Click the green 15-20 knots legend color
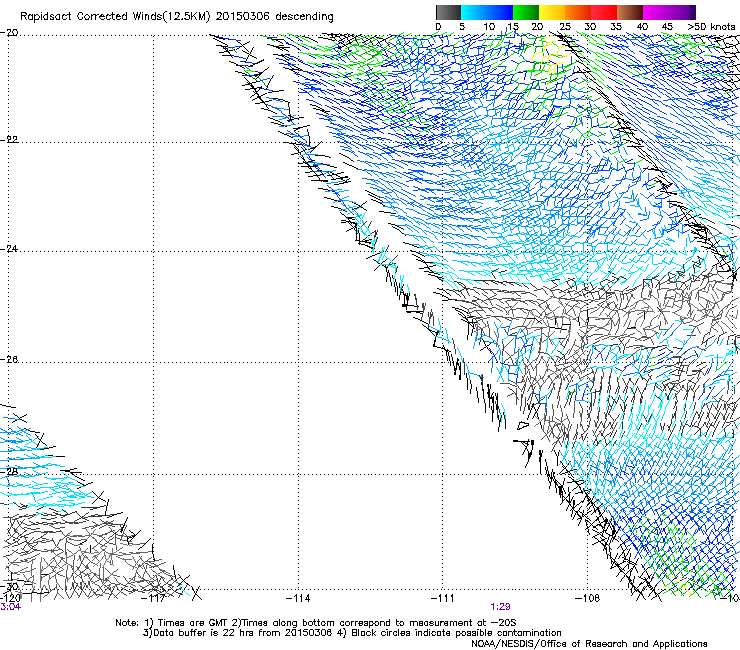The height and width of the screenshot is (650, 740). pos(526,12)
